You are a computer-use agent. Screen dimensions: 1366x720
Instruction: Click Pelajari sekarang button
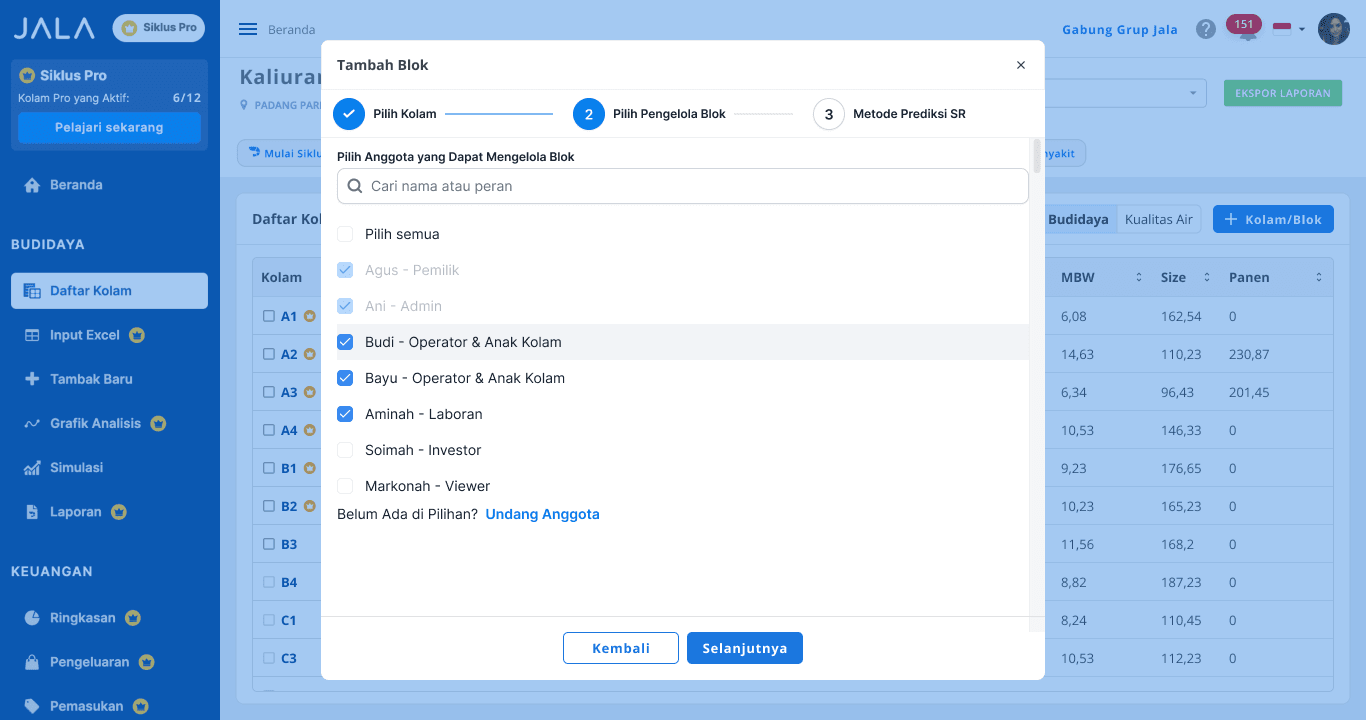109,128
